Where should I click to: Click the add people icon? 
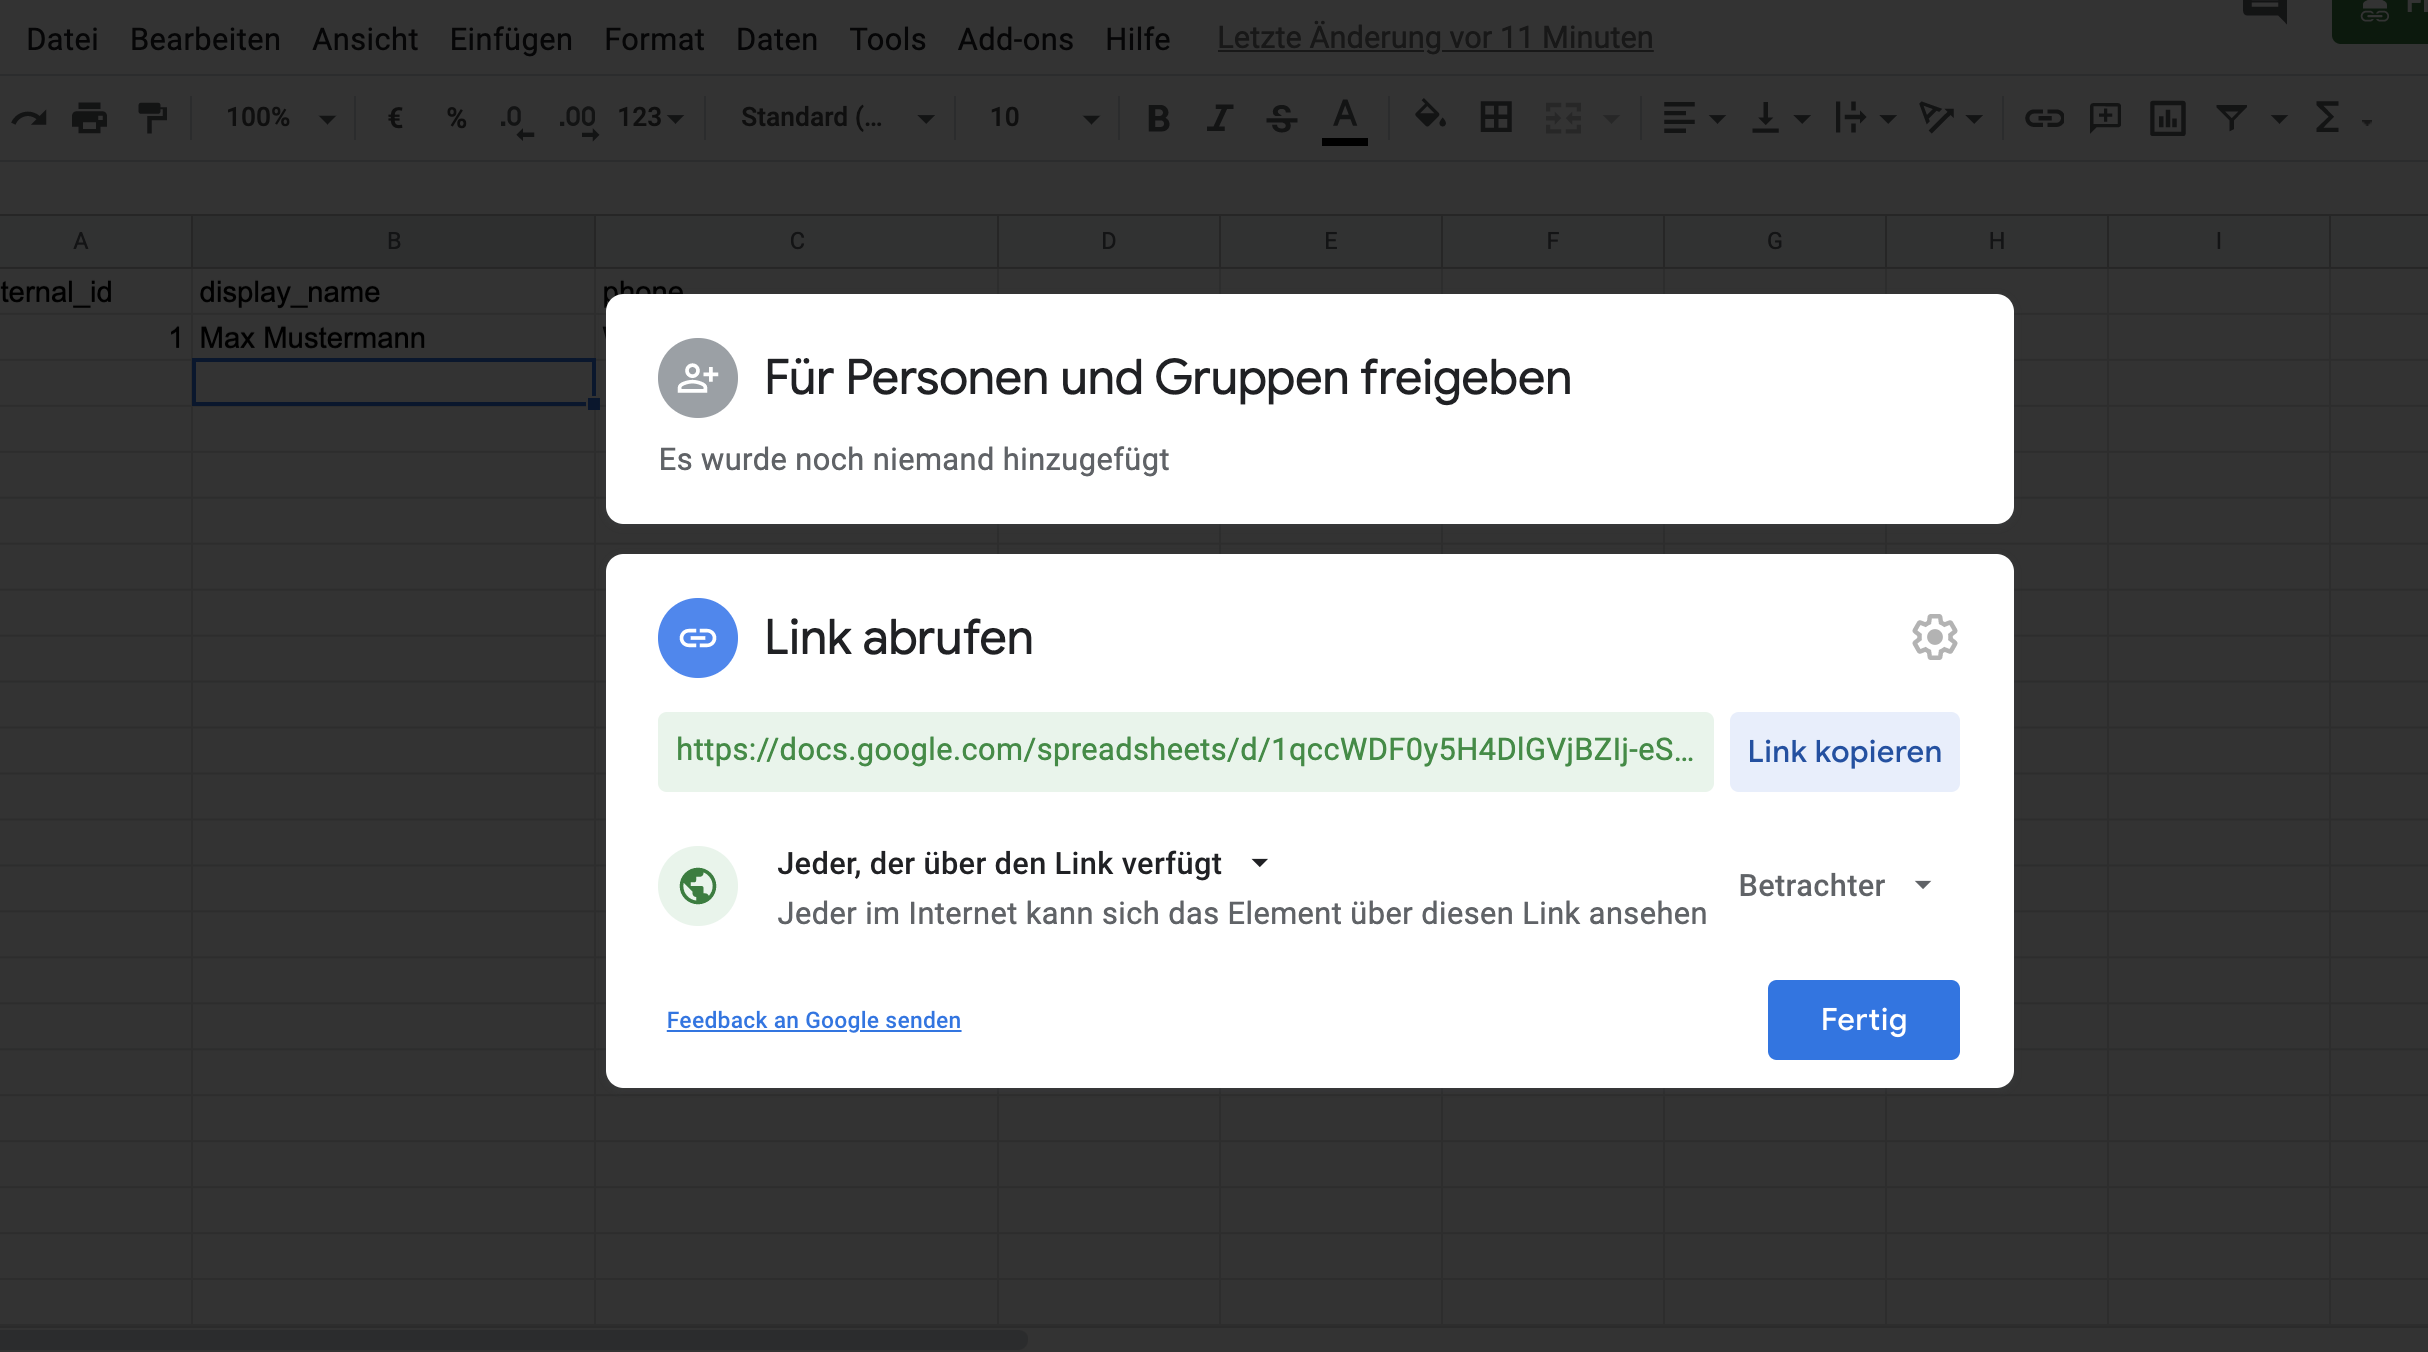pyautogui.click(x=698, y=378)
